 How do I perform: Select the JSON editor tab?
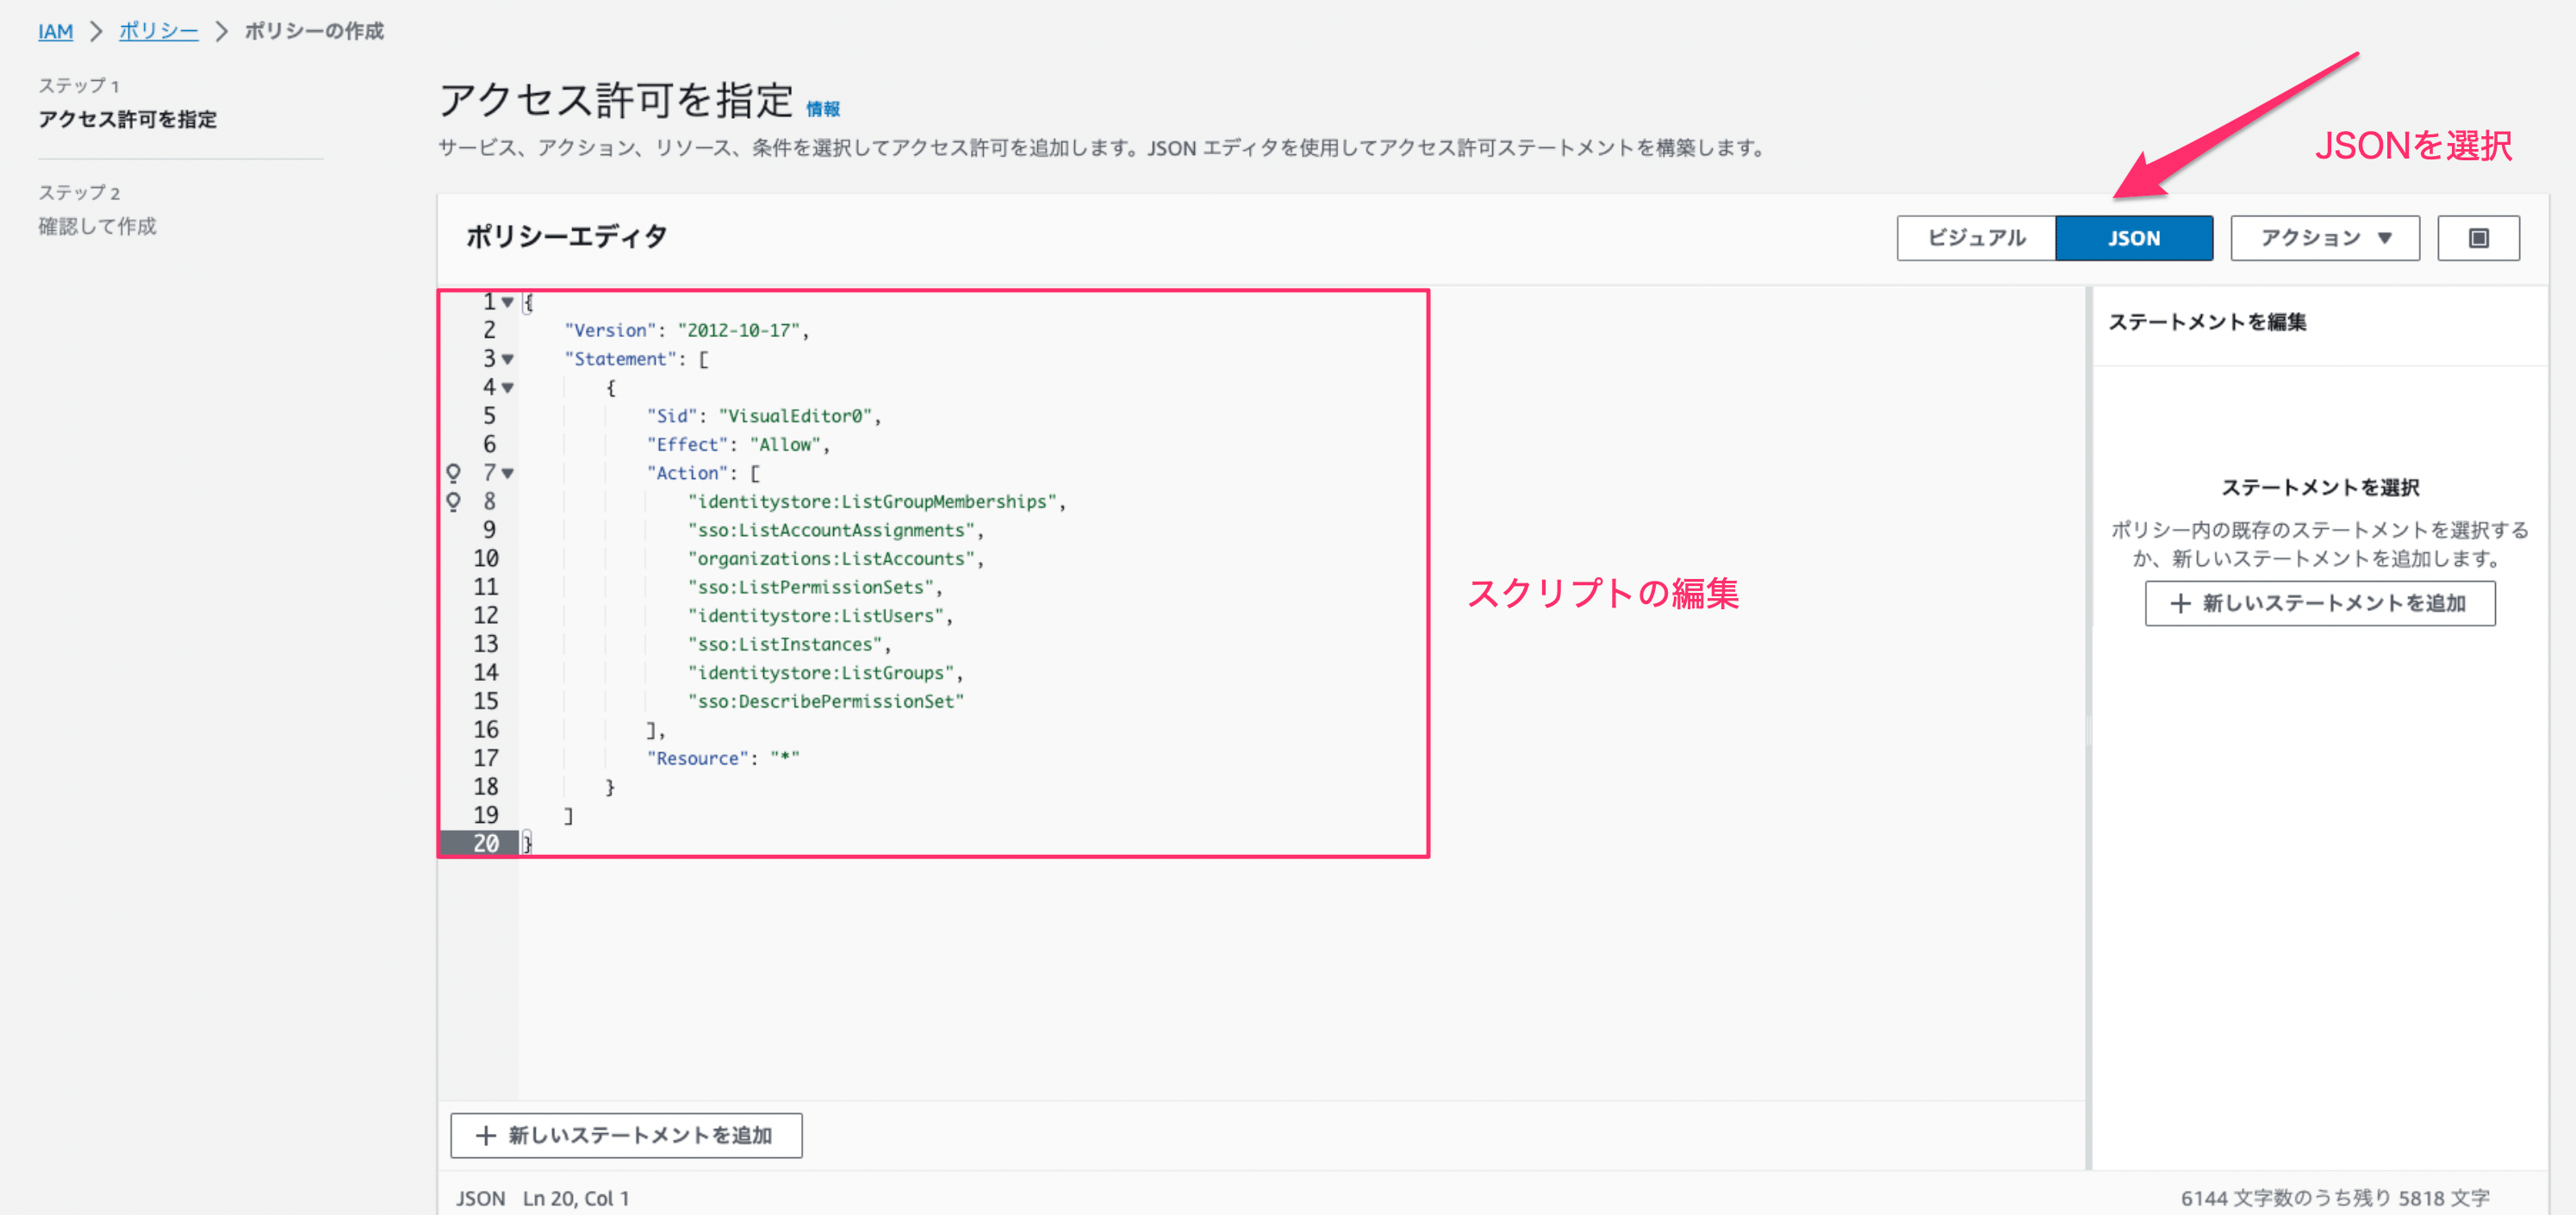point(2134,238)
